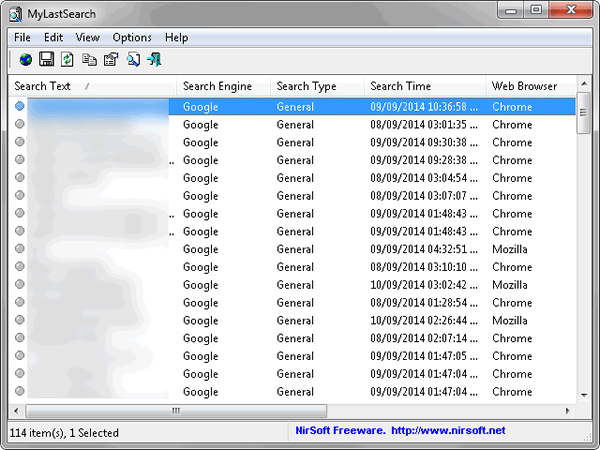Open Properties via the toolbar icon
Viewport: 600px width, 450px height.
111,60
